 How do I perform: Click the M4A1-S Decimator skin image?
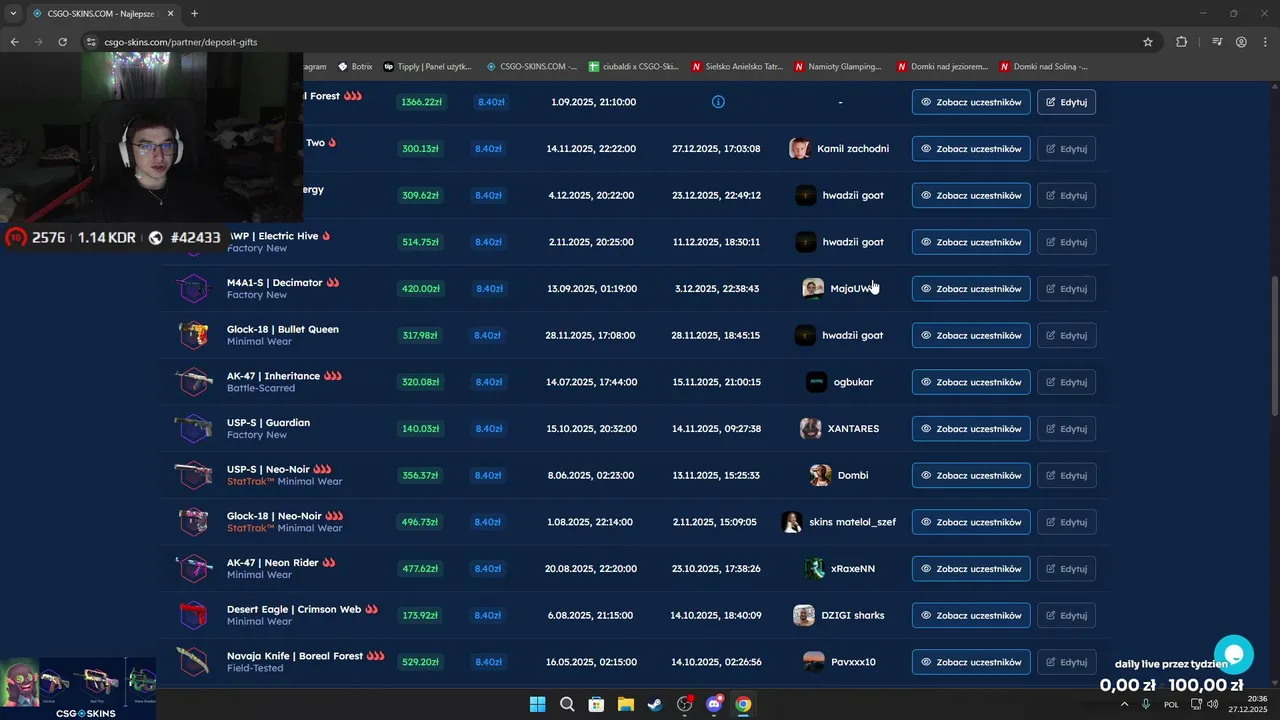pos(193,289)
